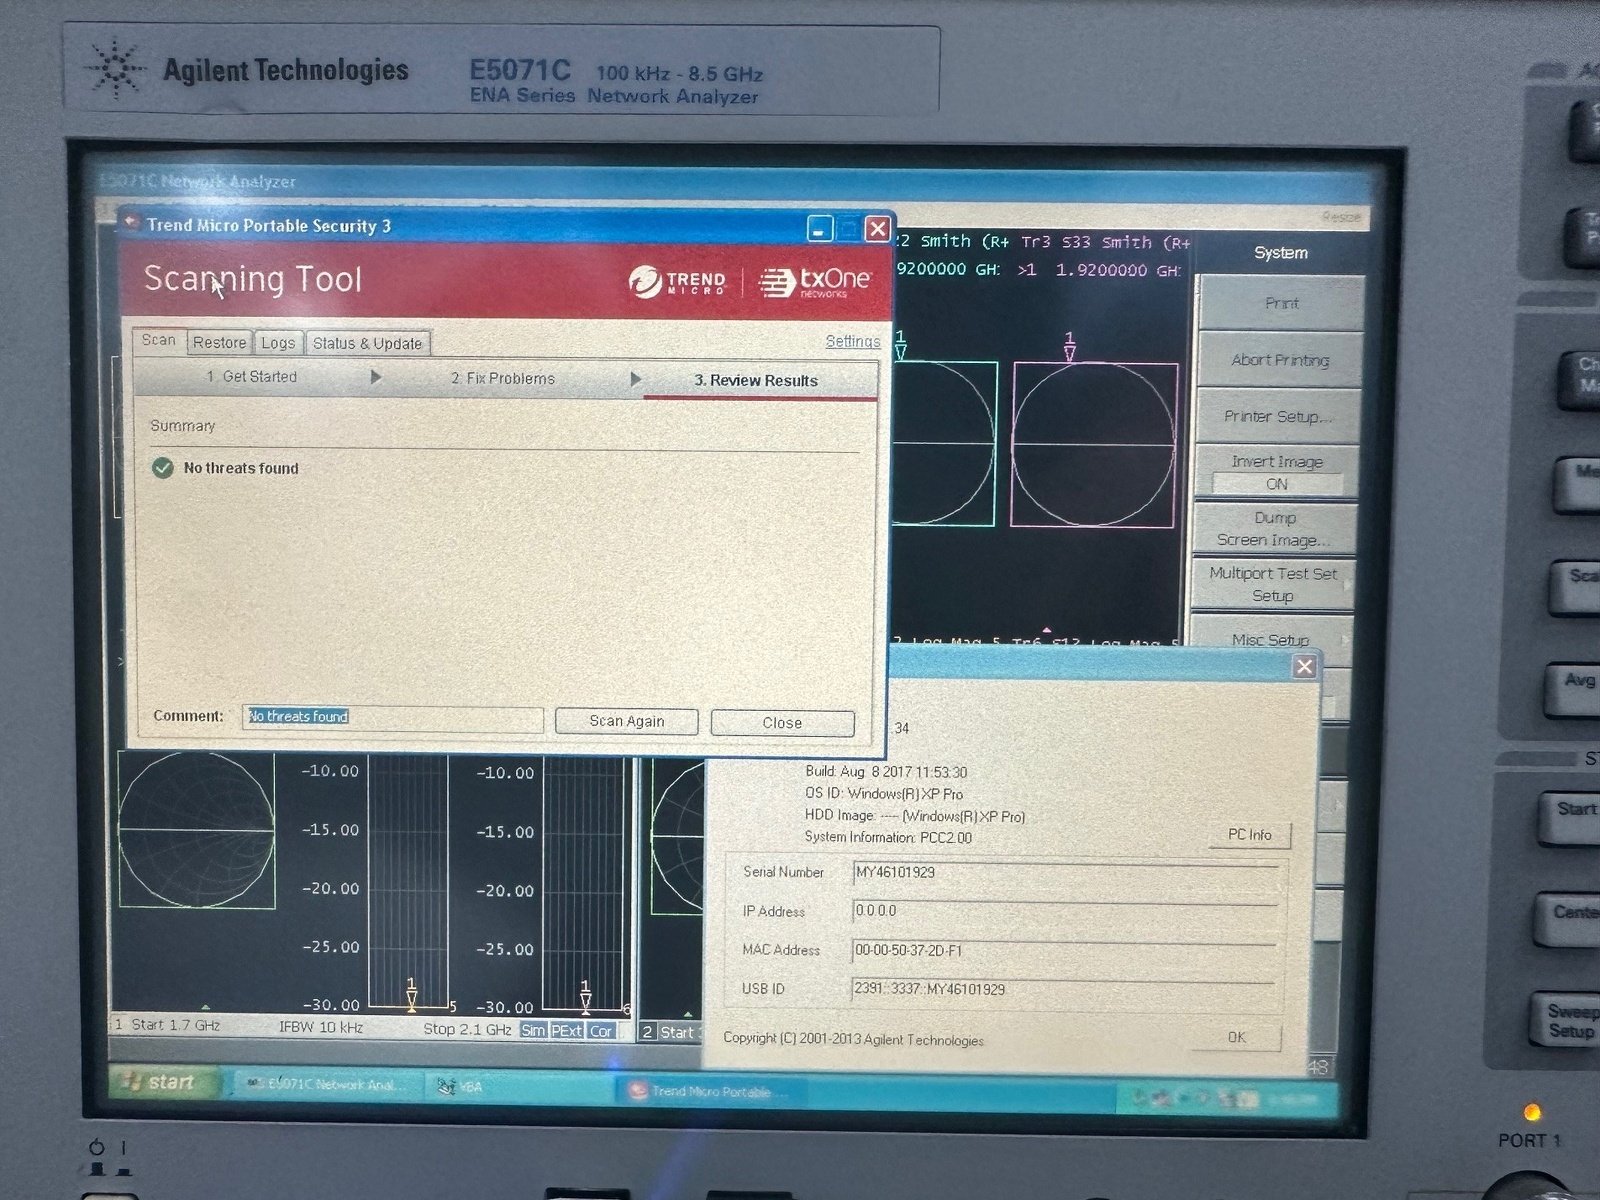The width and height of the screenshot is (1600, 1200).
Task: Click the Abort Printing softkey
Action: tap(1280, 360)
